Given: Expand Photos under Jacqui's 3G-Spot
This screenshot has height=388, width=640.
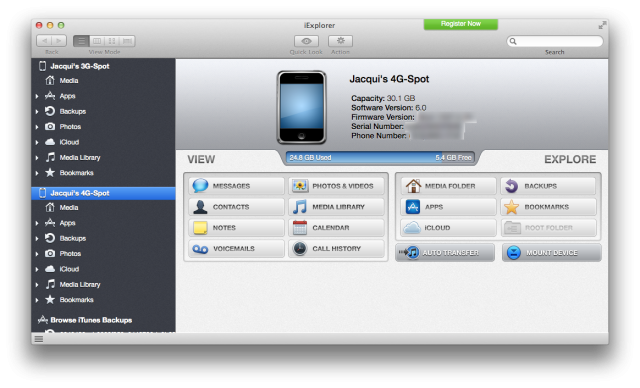Looking at the screenshot, I should coord(37,127).
